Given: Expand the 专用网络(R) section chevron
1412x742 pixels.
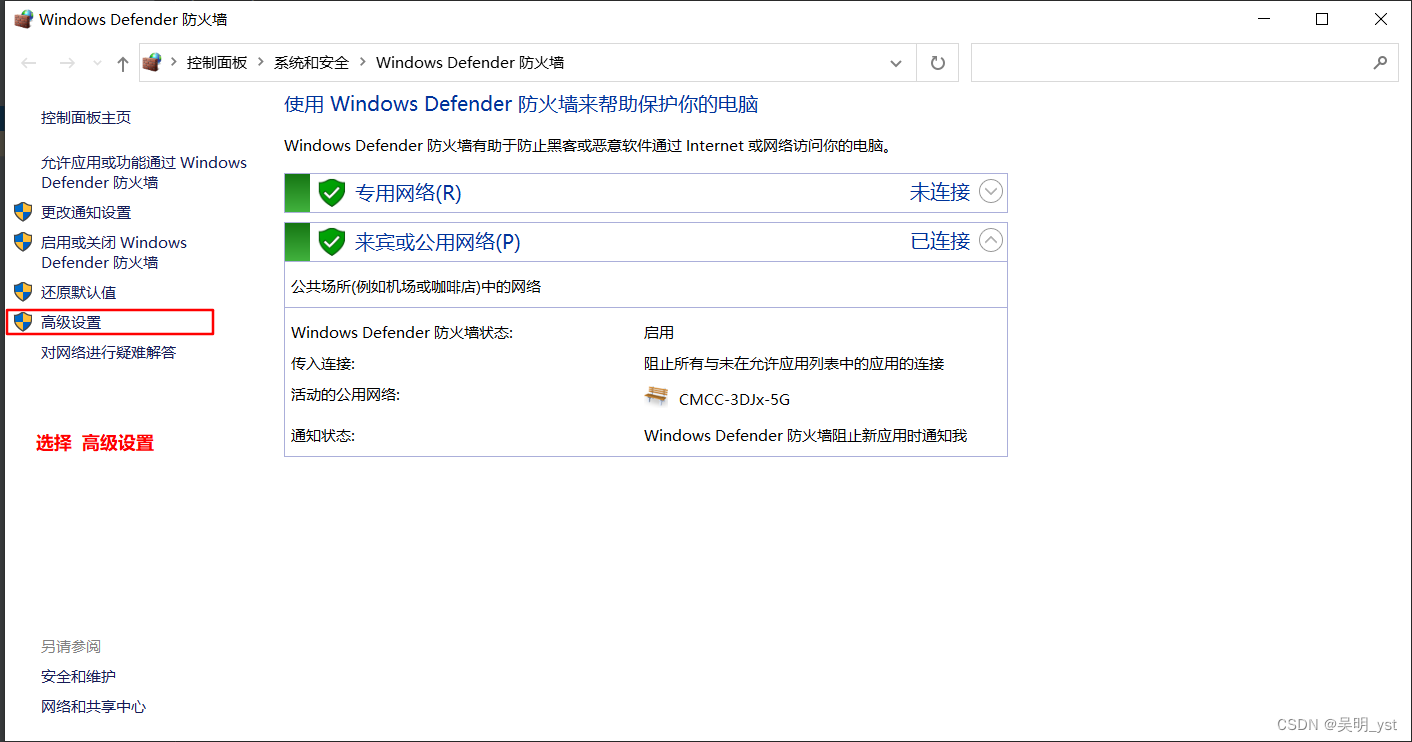Looking at the screenshot, I should coord(991,191).
